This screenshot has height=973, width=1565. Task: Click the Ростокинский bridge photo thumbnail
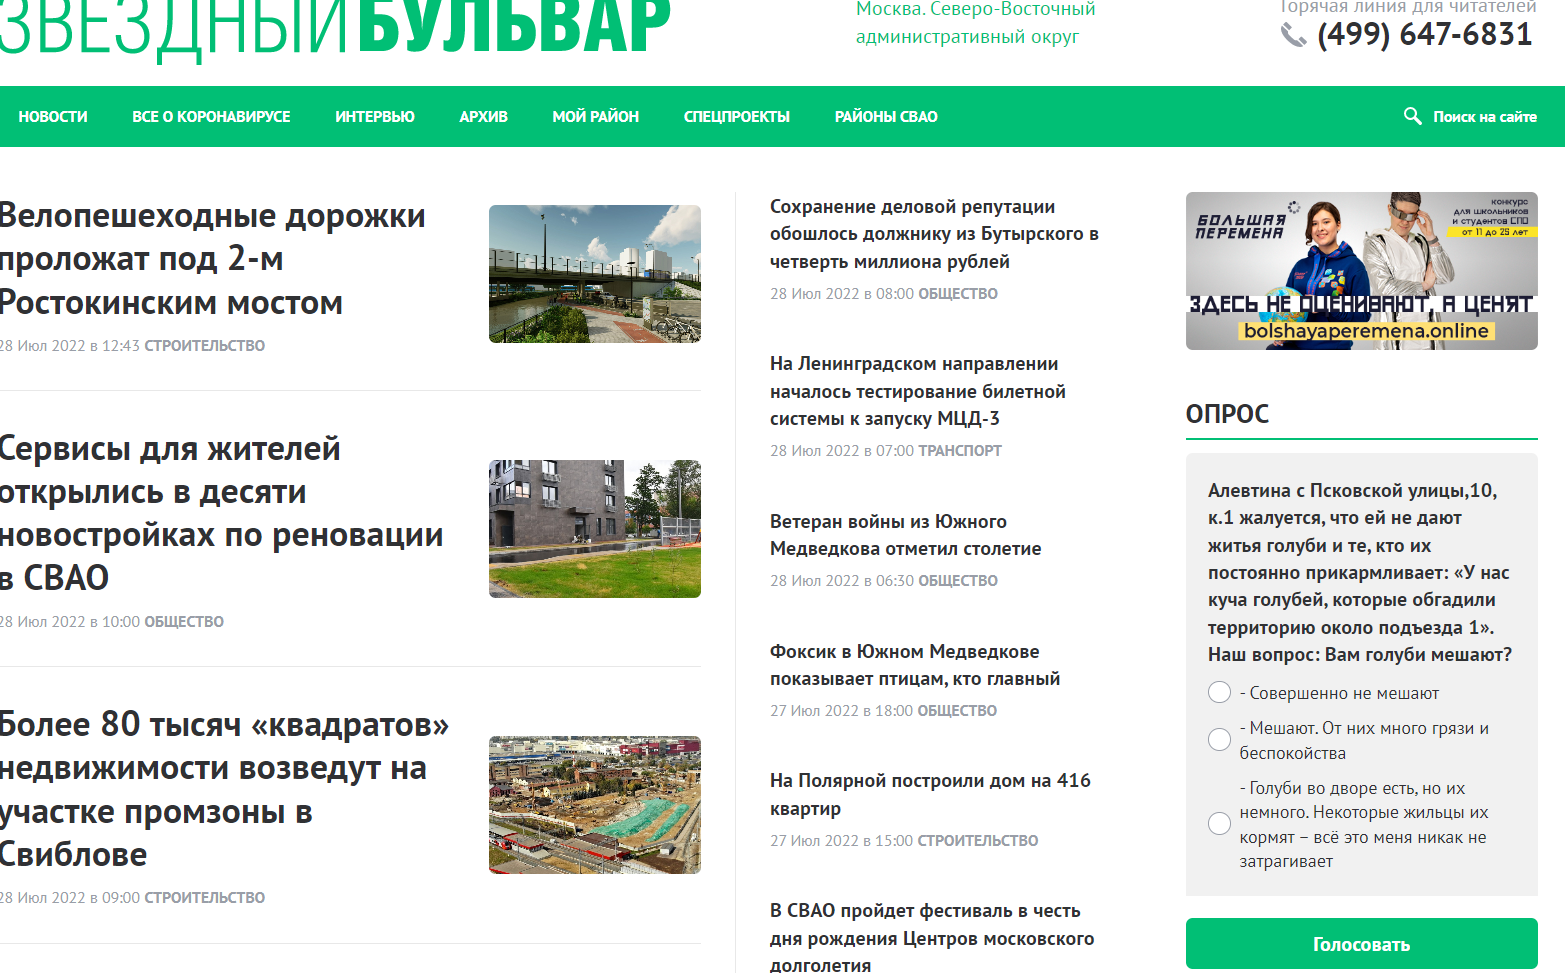click(594, 274)
